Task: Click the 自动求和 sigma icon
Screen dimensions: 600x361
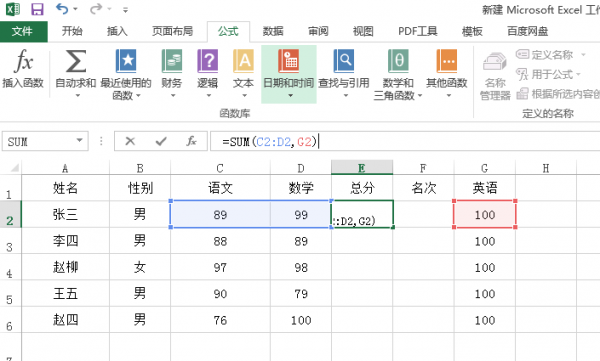Action: (x=76, y=61)
